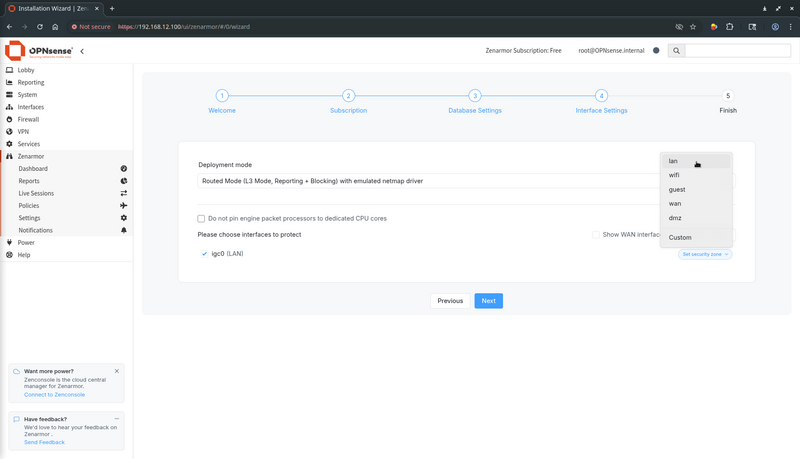800x459 pixels.
Task: Click the OPNsense logo
Action: pos(39,50)
